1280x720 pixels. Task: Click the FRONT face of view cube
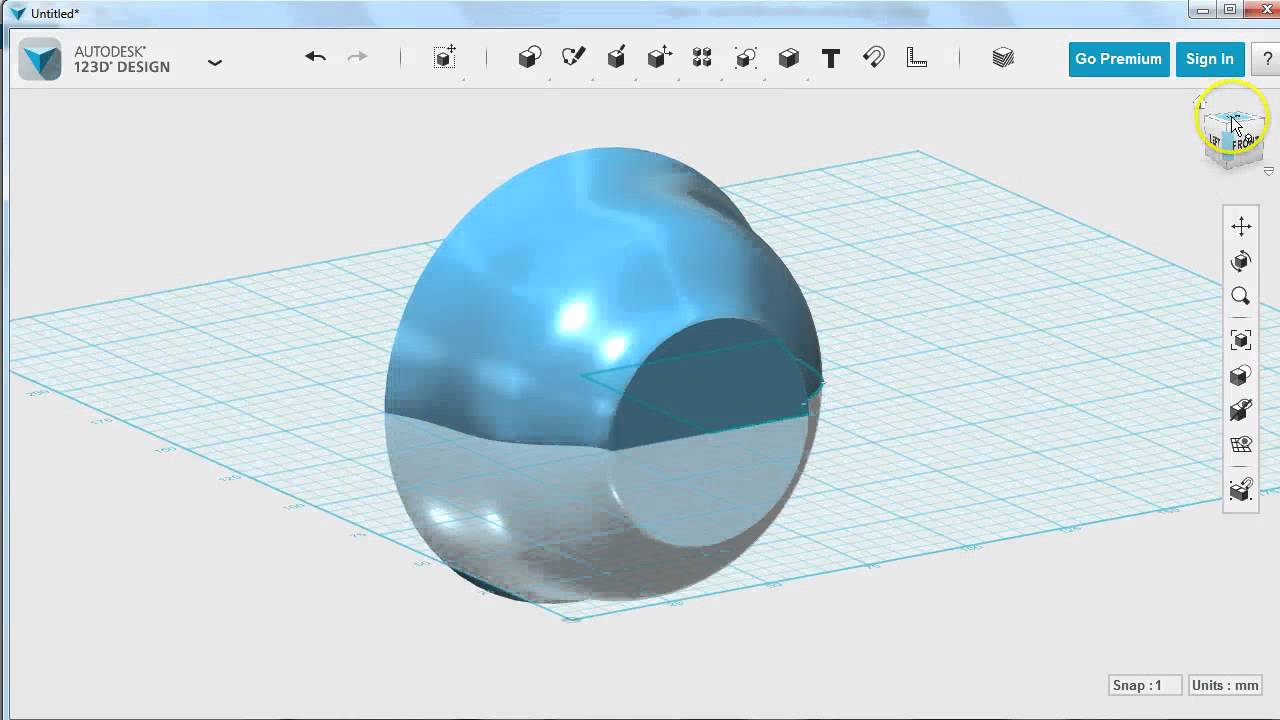click(1244, 143)
